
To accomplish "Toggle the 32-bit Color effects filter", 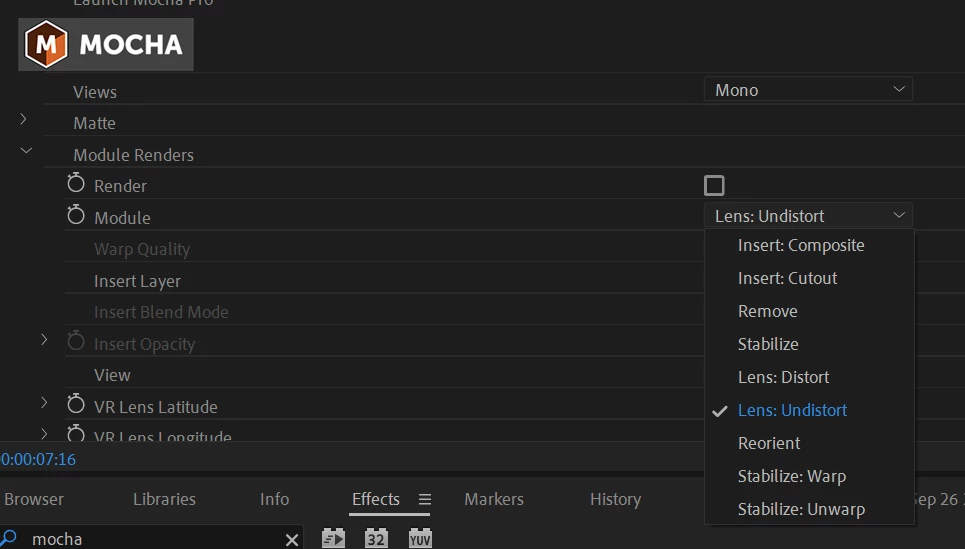I will (x=376, y=539).
